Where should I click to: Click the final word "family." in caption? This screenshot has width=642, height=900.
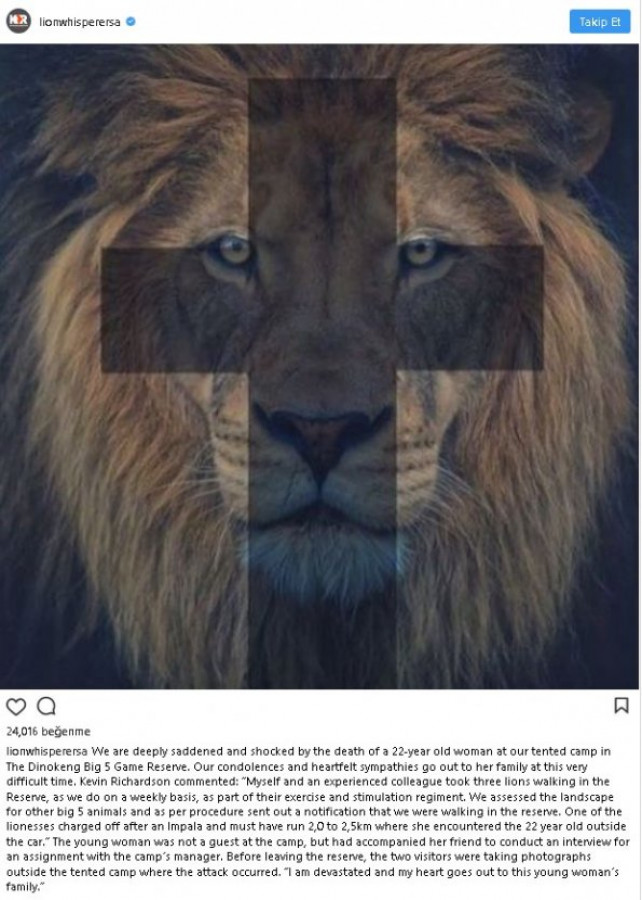[25, 887]
